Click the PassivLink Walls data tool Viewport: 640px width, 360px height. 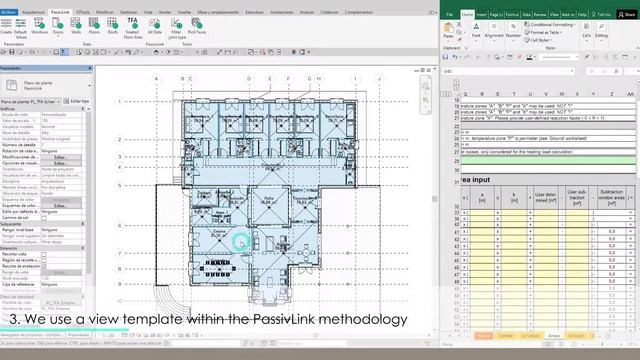coord(76,26)
